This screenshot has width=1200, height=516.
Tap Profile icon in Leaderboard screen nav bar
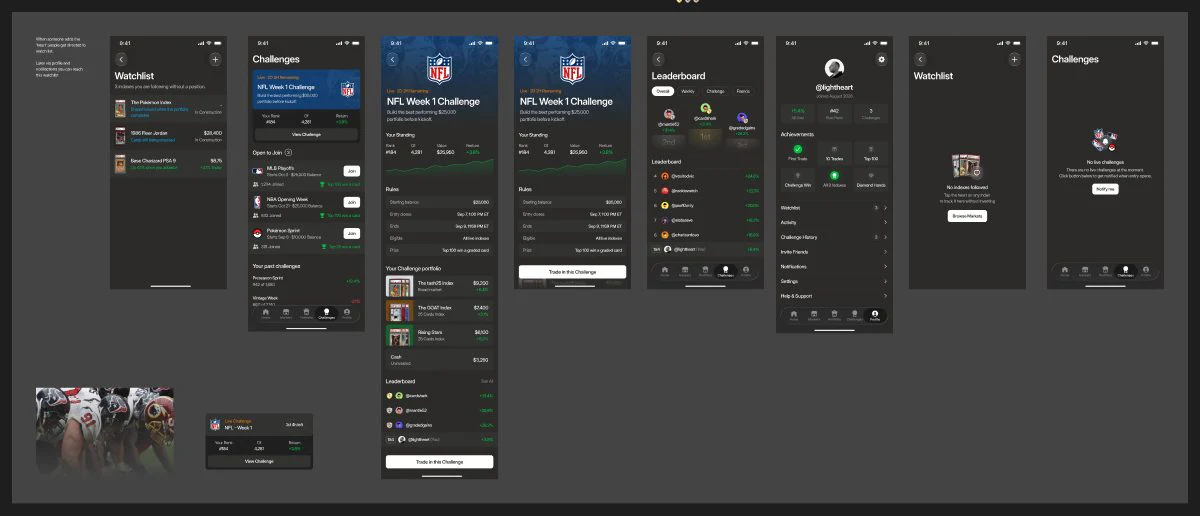click(746, 270)
